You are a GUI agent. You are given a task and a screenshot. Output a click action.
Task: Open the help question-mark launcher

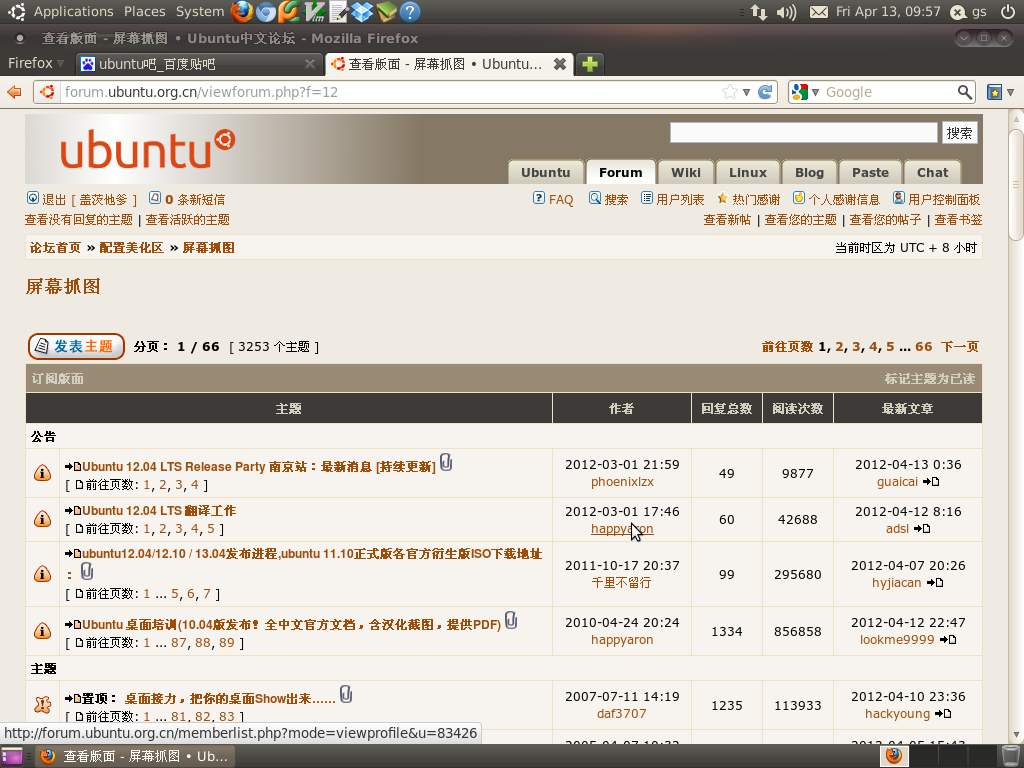pyautogui.click(x=409, y=11)
